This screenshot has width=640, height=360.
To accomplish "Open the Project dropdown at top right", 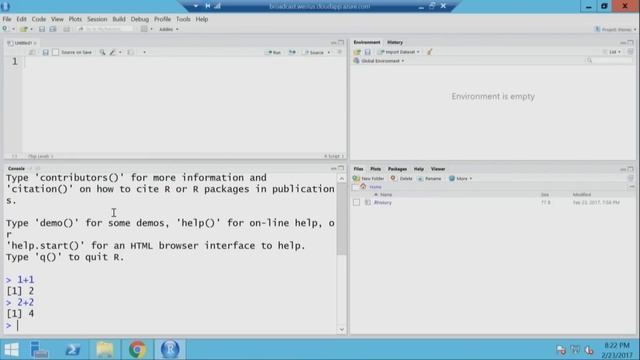I will (615, 29).
